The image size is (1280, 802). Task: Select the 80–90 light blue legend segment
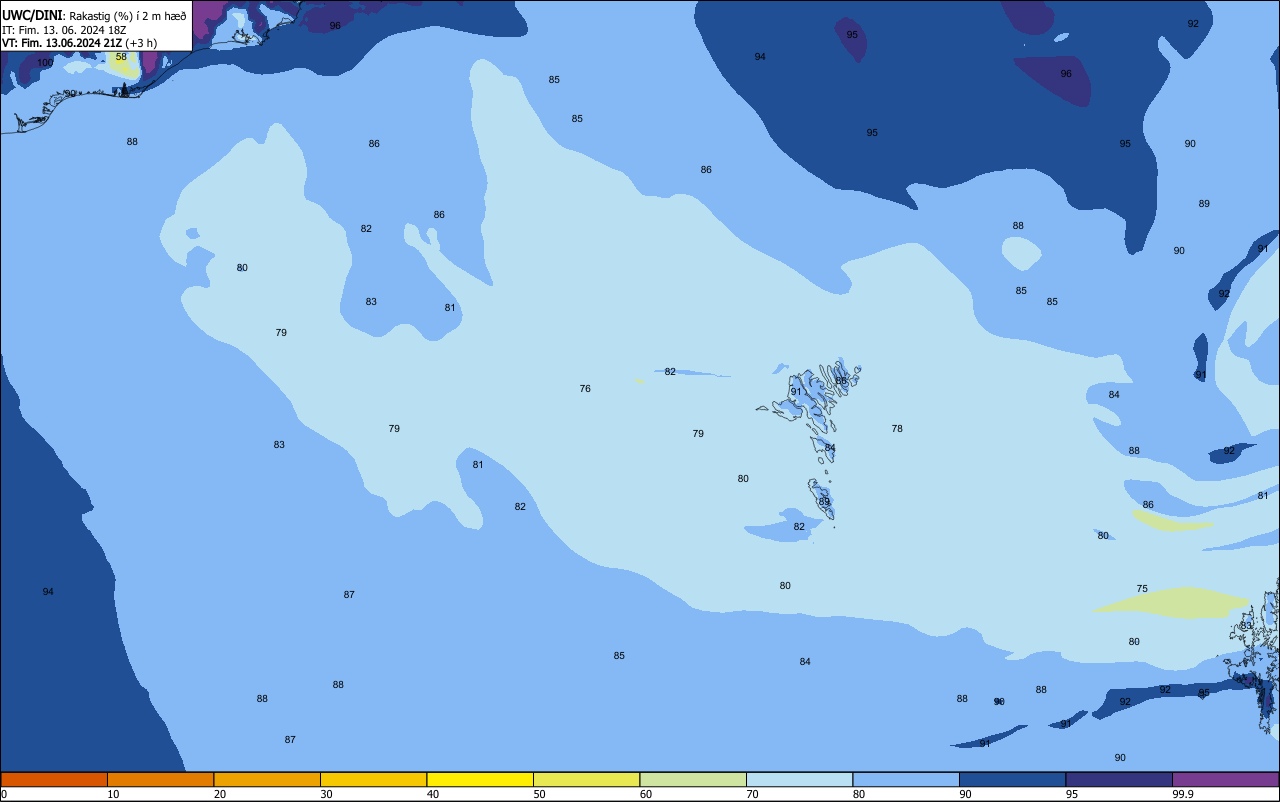coord(906,779)
